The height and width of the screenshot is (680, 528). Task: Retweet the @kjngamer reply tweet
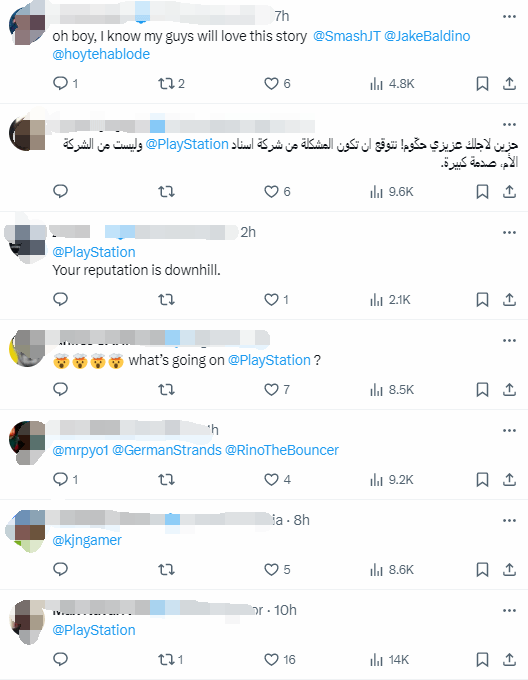166,569
